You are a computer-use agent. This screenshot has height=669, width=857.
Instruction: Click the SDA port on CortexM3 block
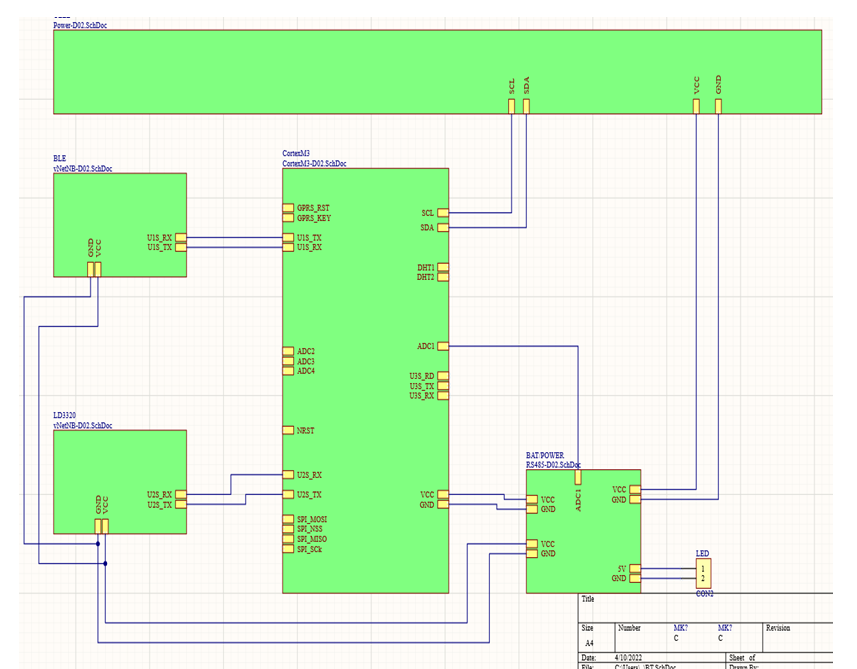[x=443, y=227]
